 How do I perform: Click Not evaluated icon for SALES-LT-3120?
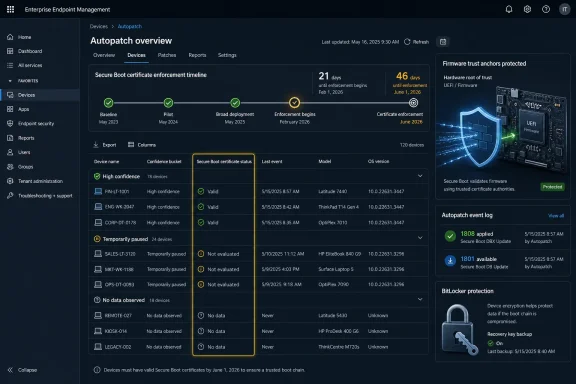201,254
